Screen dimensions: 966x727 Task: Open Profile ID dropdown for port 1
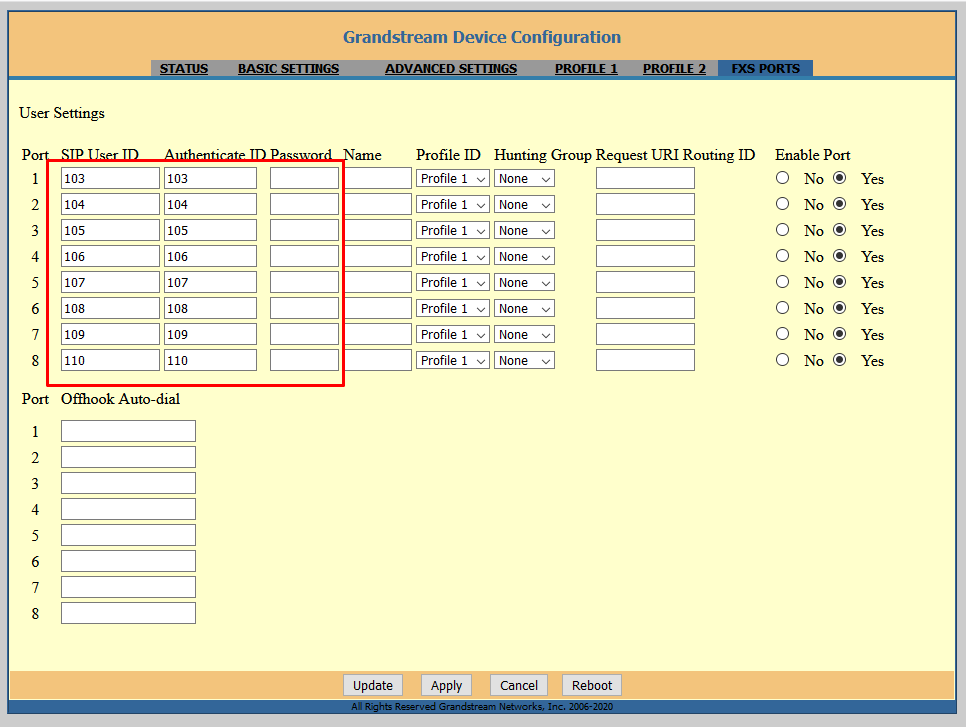tap(452, 179)
